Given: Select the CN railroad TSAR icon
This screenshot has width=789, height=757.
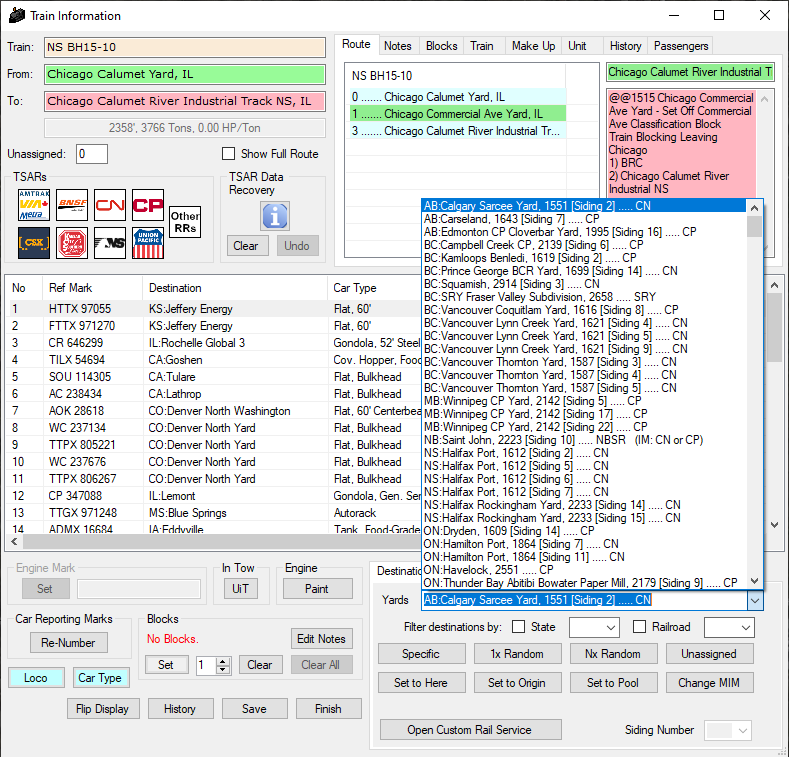Looking at the screenshot, I should click(x=110, y=205).
